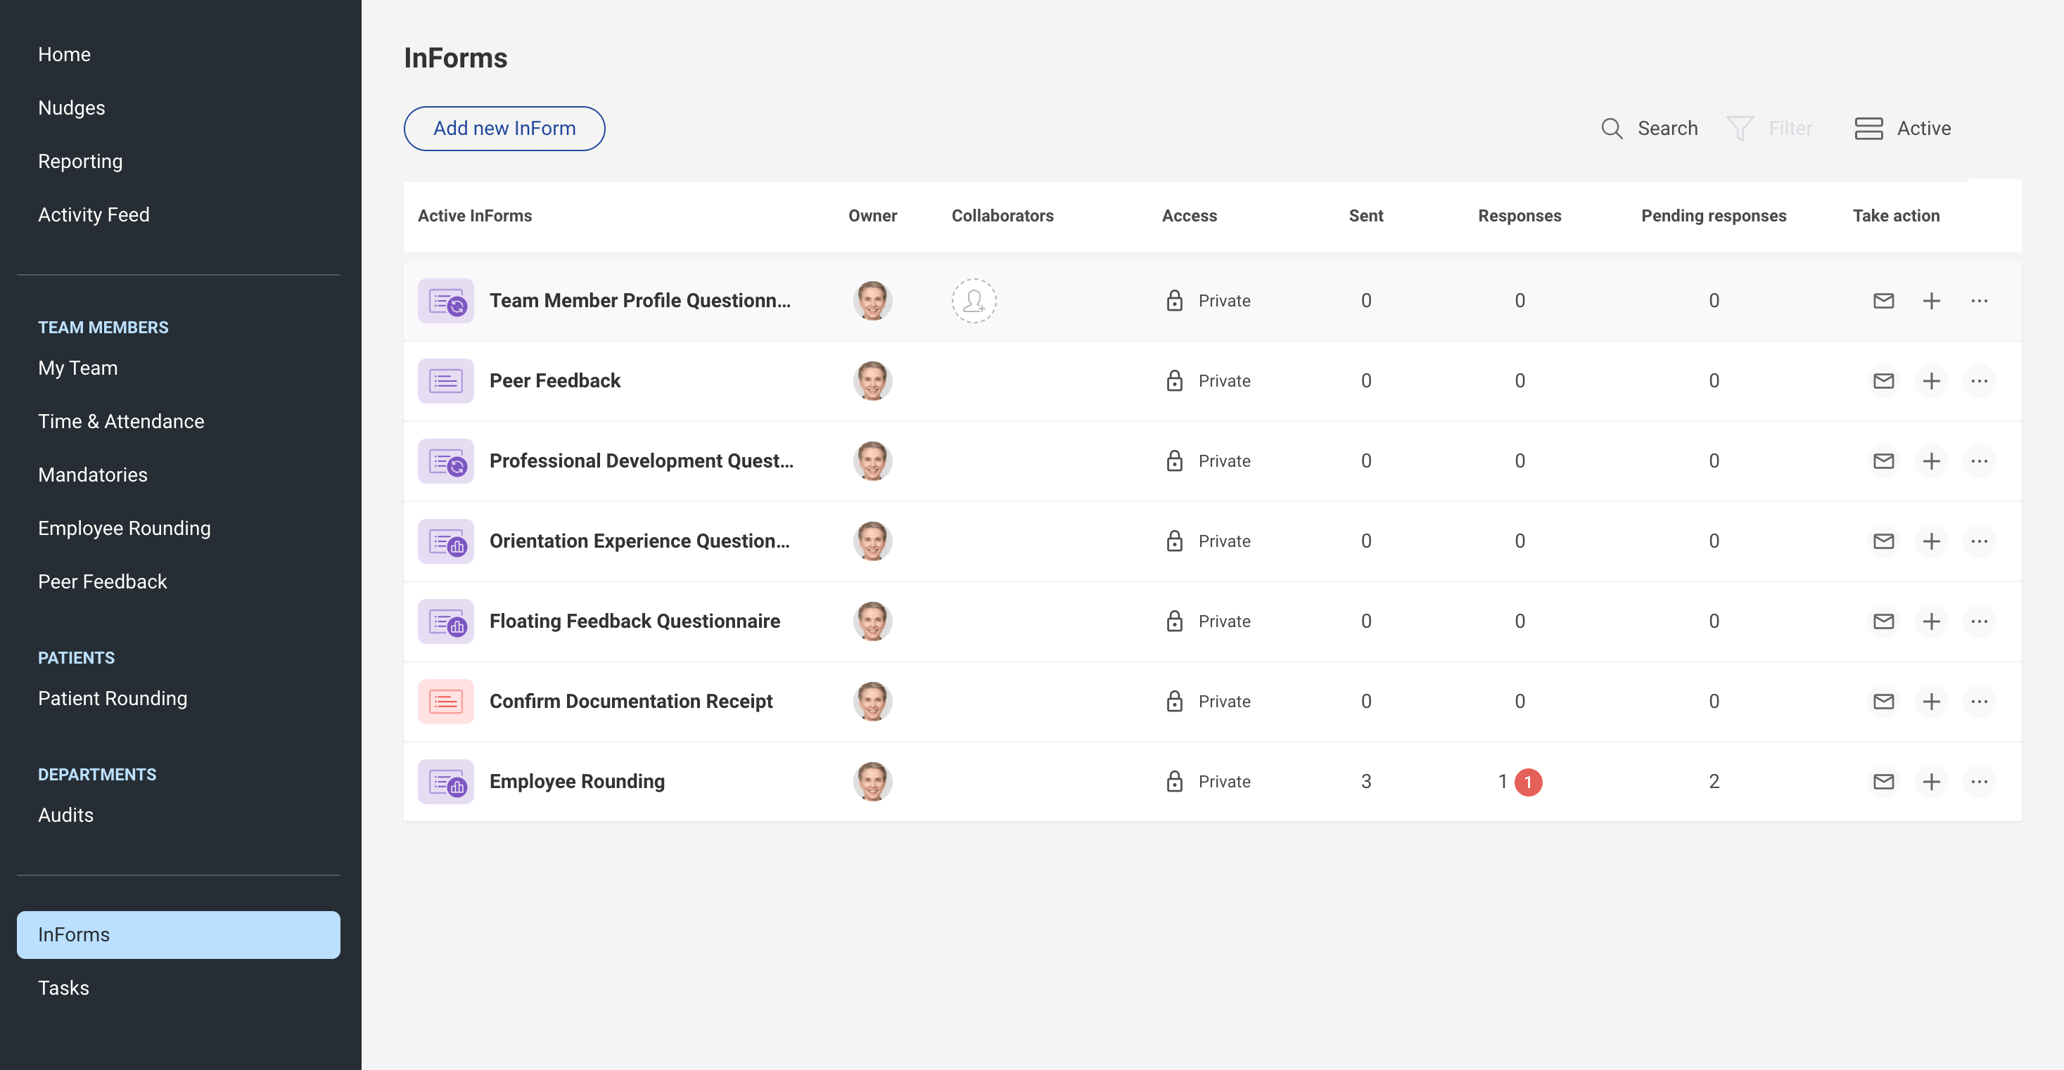Click the red Confirm Documentation Receipt icon
The image size is (2064, 1070).
446,701
